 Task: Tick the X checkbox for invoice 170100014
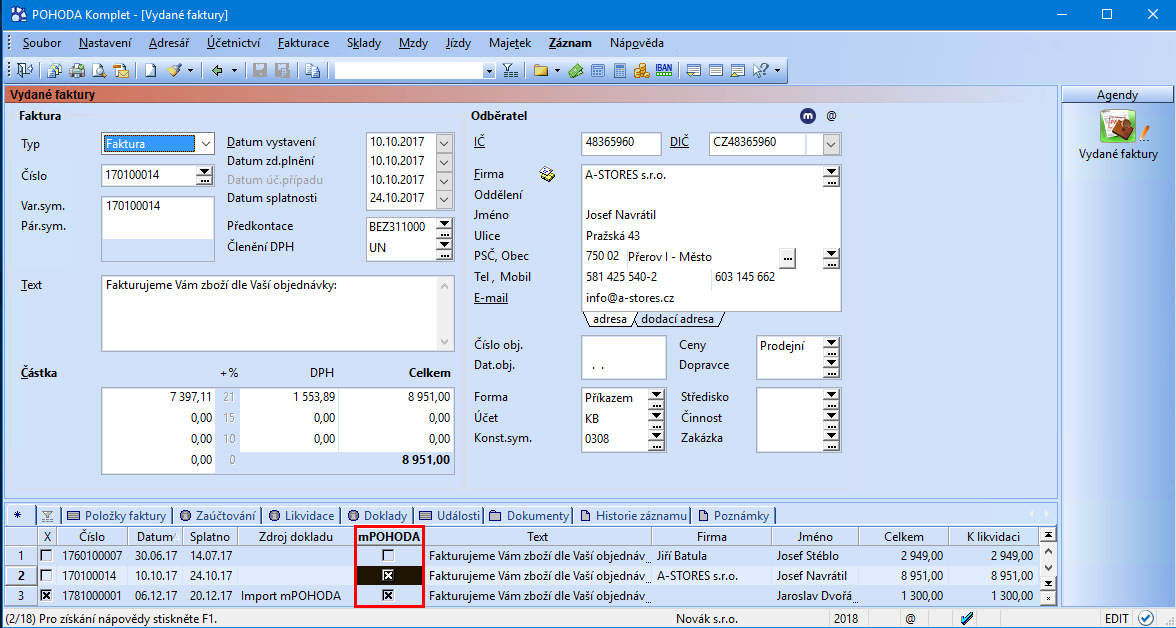click(46, 575)
